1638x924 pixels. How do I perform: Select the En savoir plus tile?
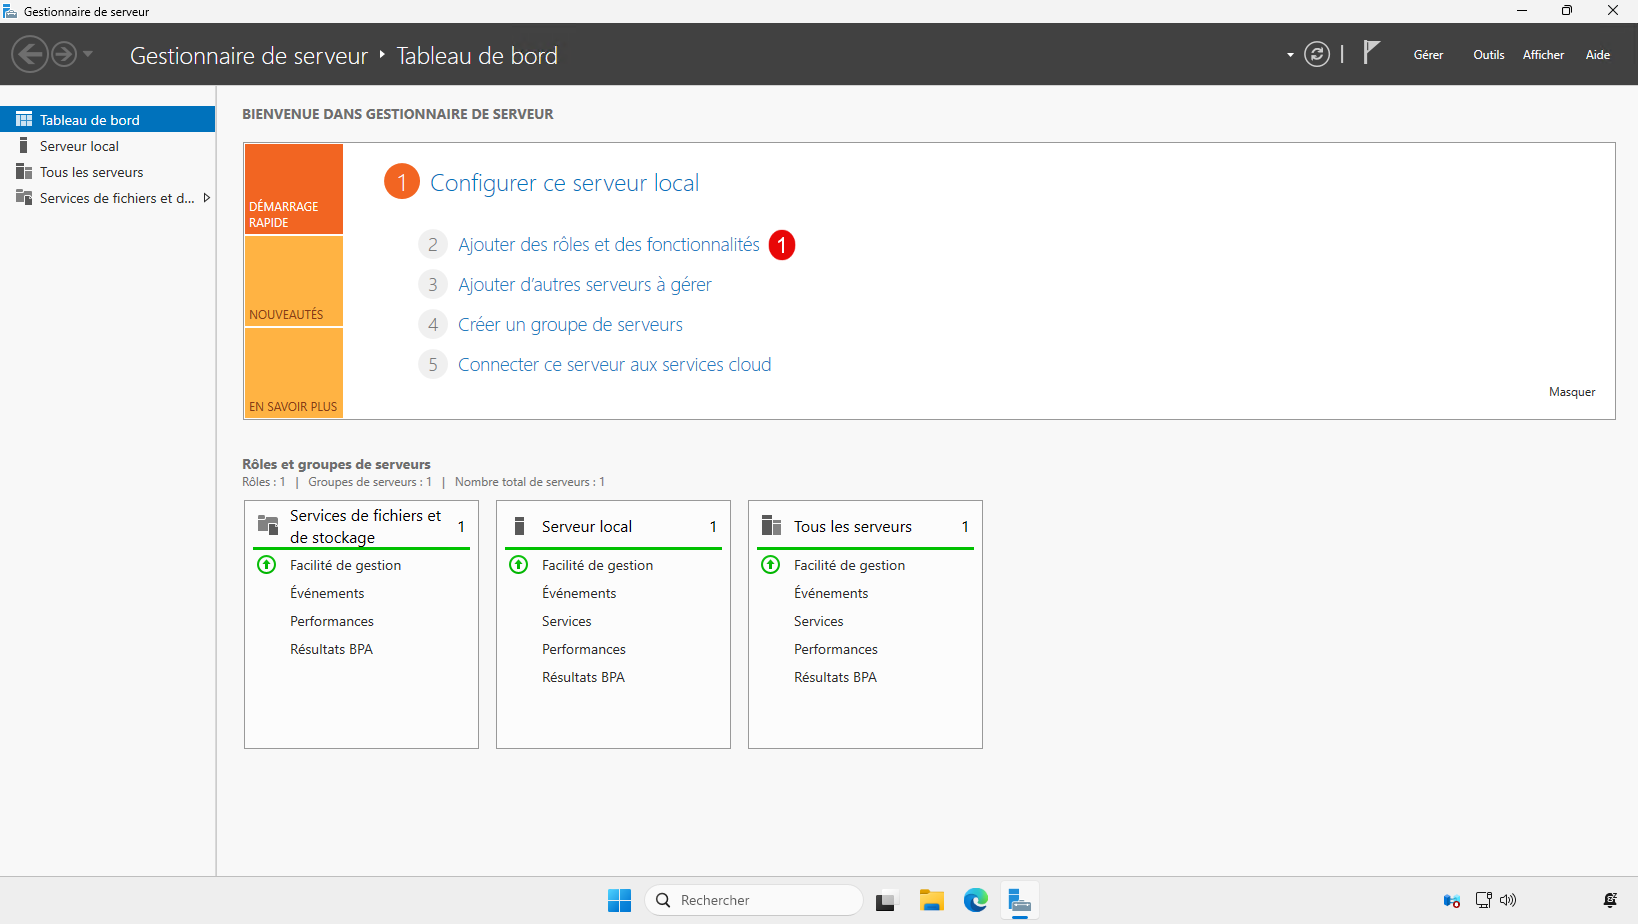tap(293, 373)
